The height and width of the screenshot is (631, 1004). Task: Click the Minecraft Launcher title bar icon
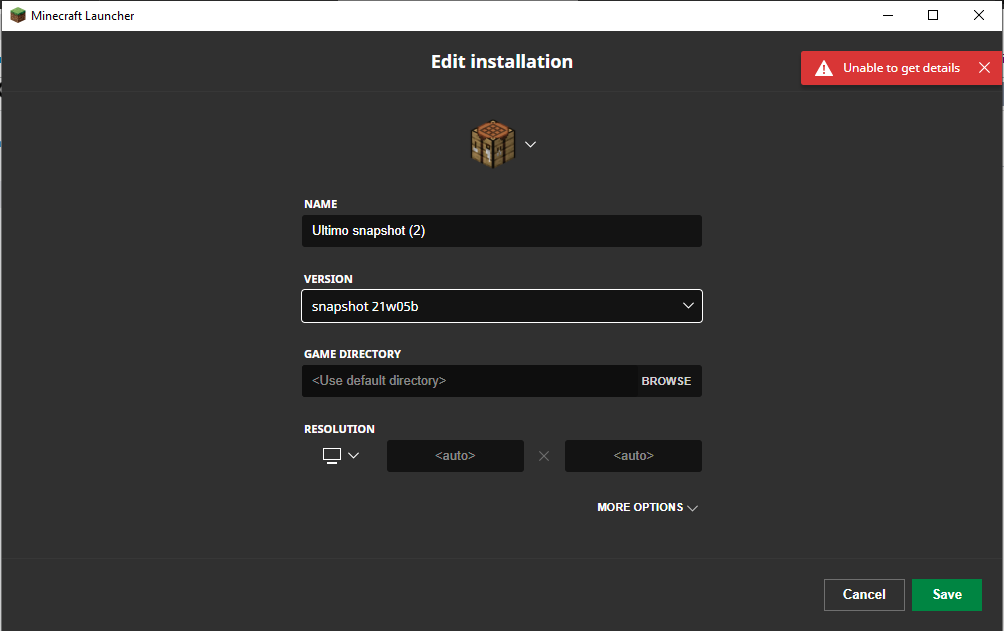[18, 15]
